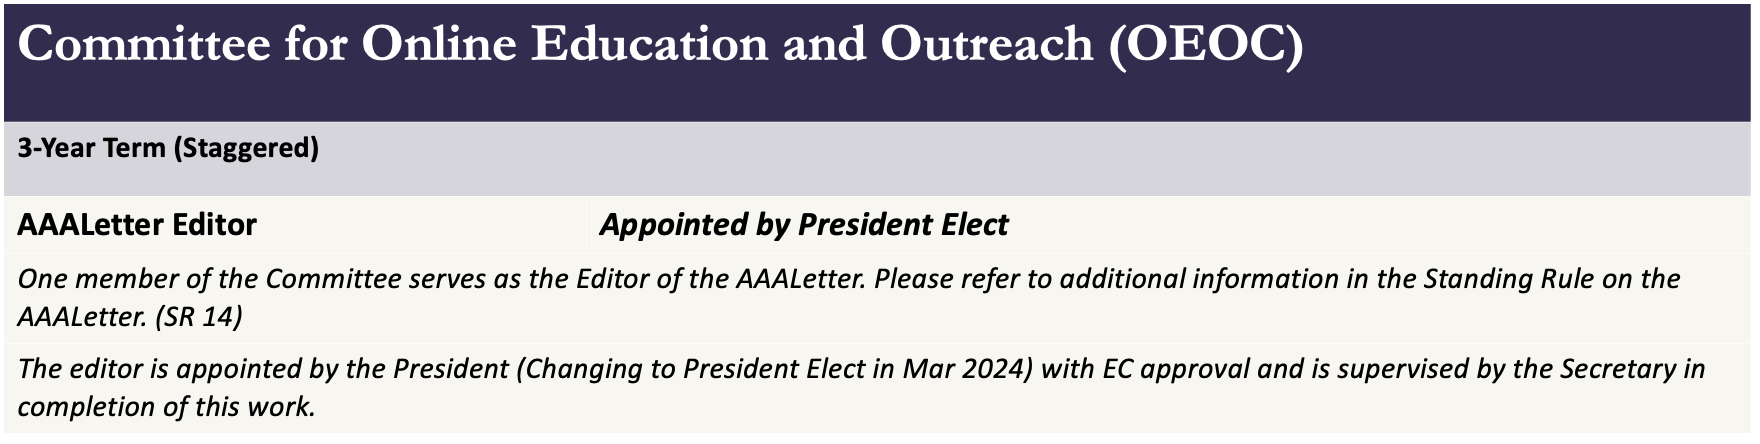Screen dimensions: 1760x444
Task: Click the paragraph starting 'The editor is appointed'
Action: click(x=861, y=388)
